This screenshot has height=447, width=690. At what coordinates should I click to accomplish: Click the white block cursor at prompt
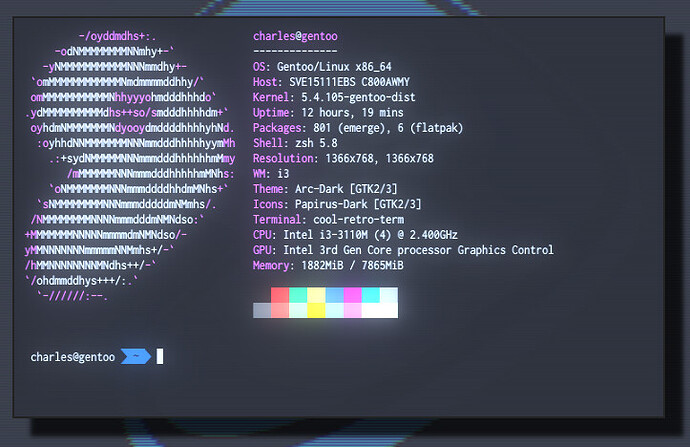pyautogui.click(x=160, y=356)
